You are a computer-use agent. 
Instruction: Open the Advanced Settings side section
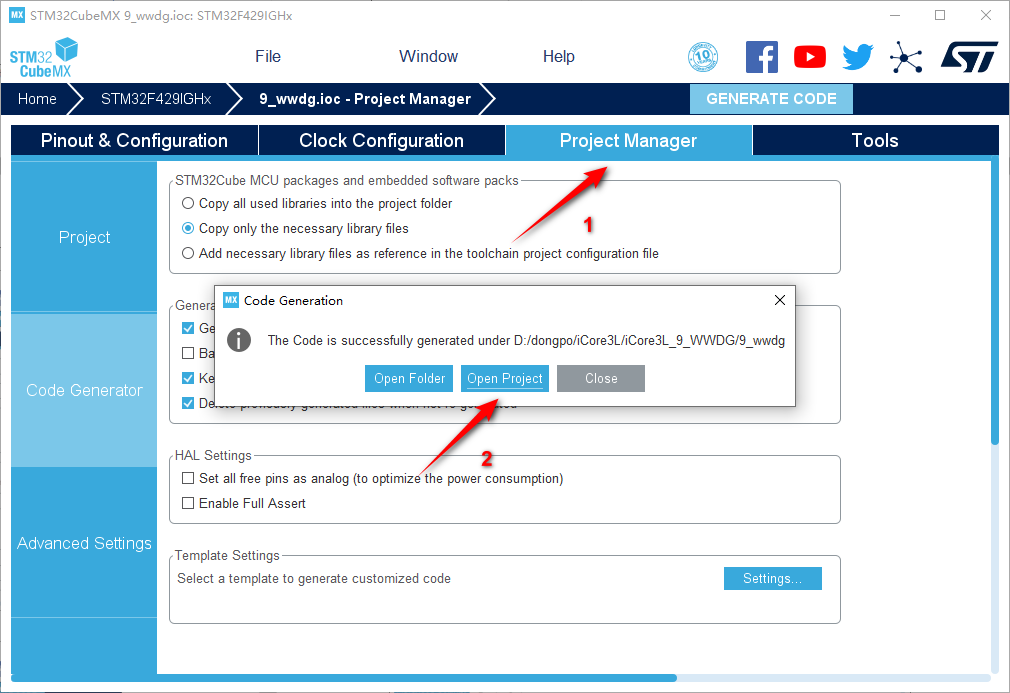pos(84,543)
